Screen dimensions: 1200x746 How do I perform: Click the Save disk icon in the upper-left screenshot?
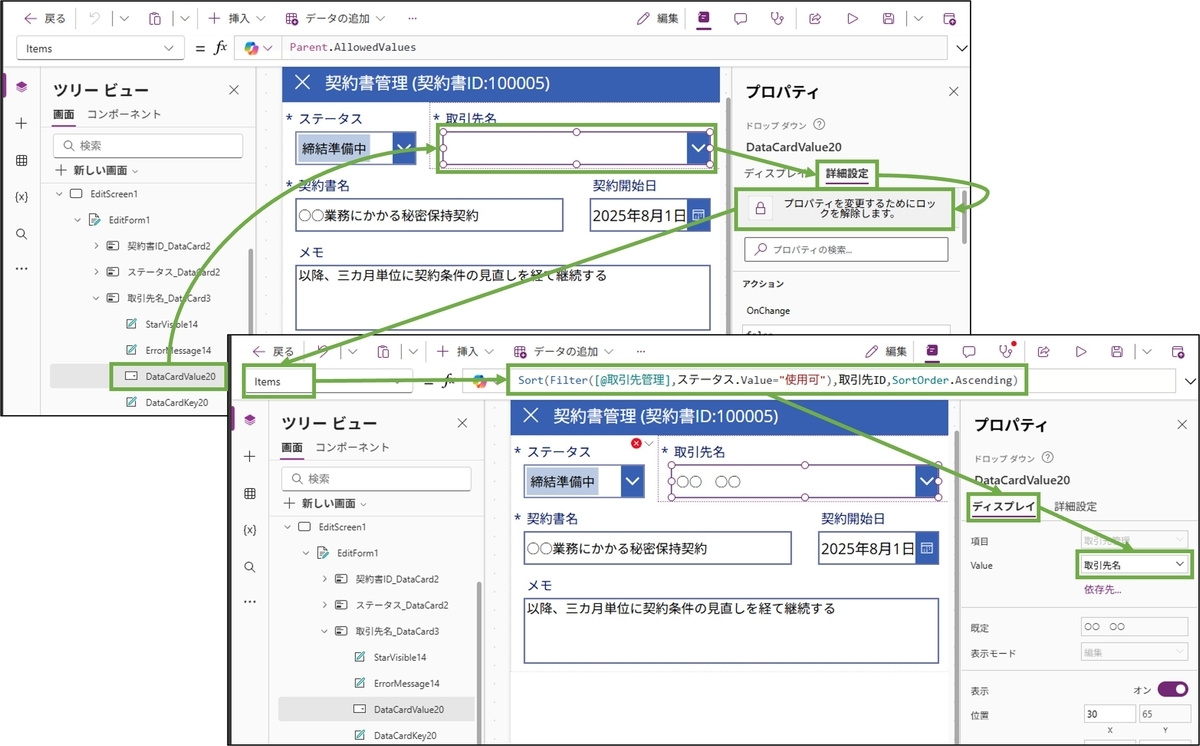coord(888,18)
